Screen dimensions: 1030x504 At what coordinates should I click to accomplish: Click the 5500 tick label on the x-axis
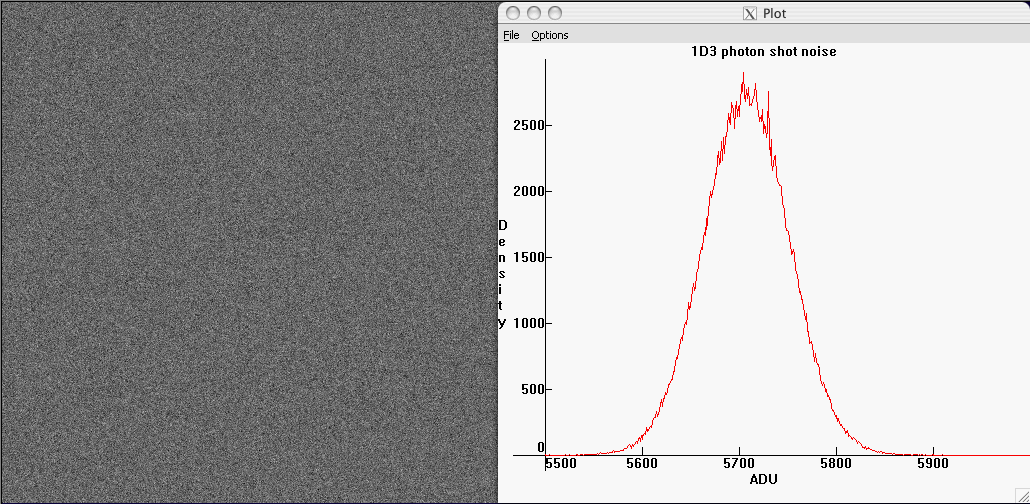(x=561, y=464)
